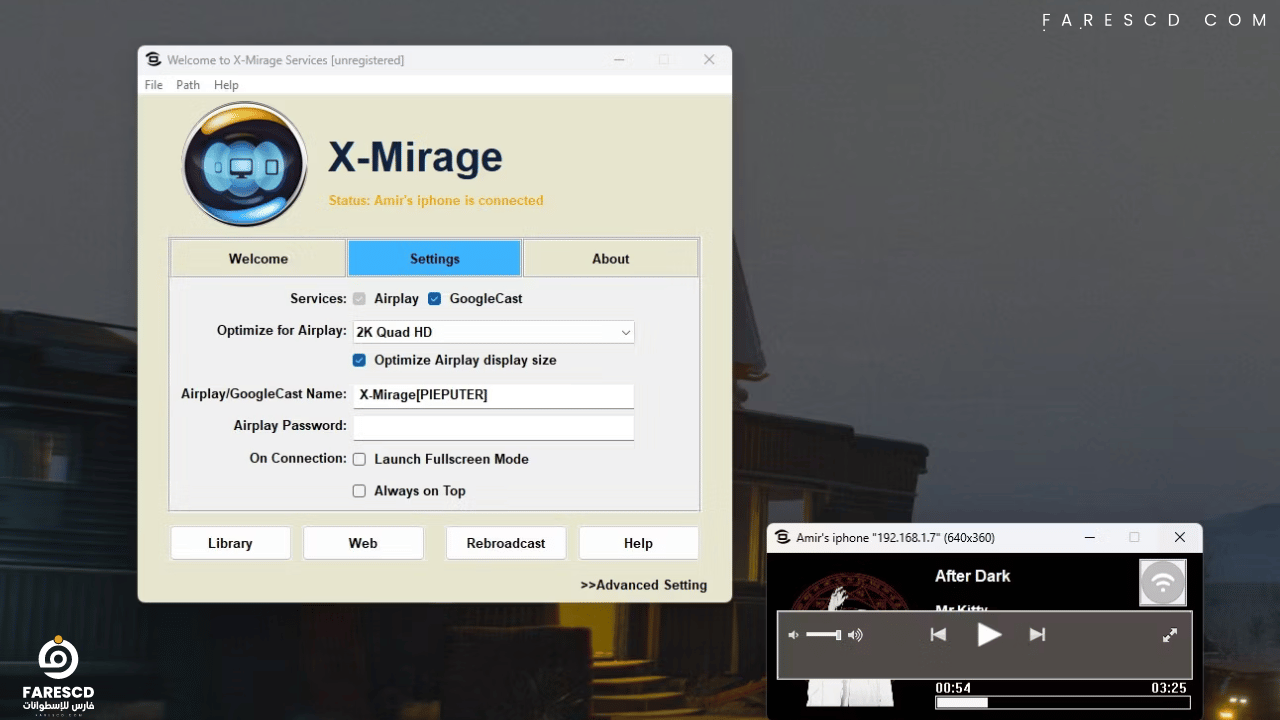This screenshot has height=720, width=1280.
Task: Click the Wi-Fi AirPlay icon in player
Action: (x=1163, y=582)
